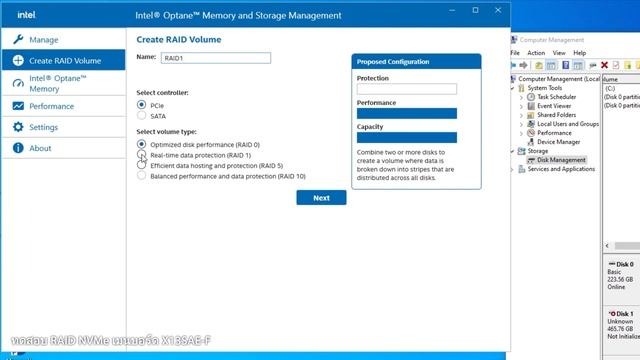Image resolution: width=640 pixels, height=360 pixels.
Task: Click the Performance level bar in Proposed Configuration
Action: point(407,113)
